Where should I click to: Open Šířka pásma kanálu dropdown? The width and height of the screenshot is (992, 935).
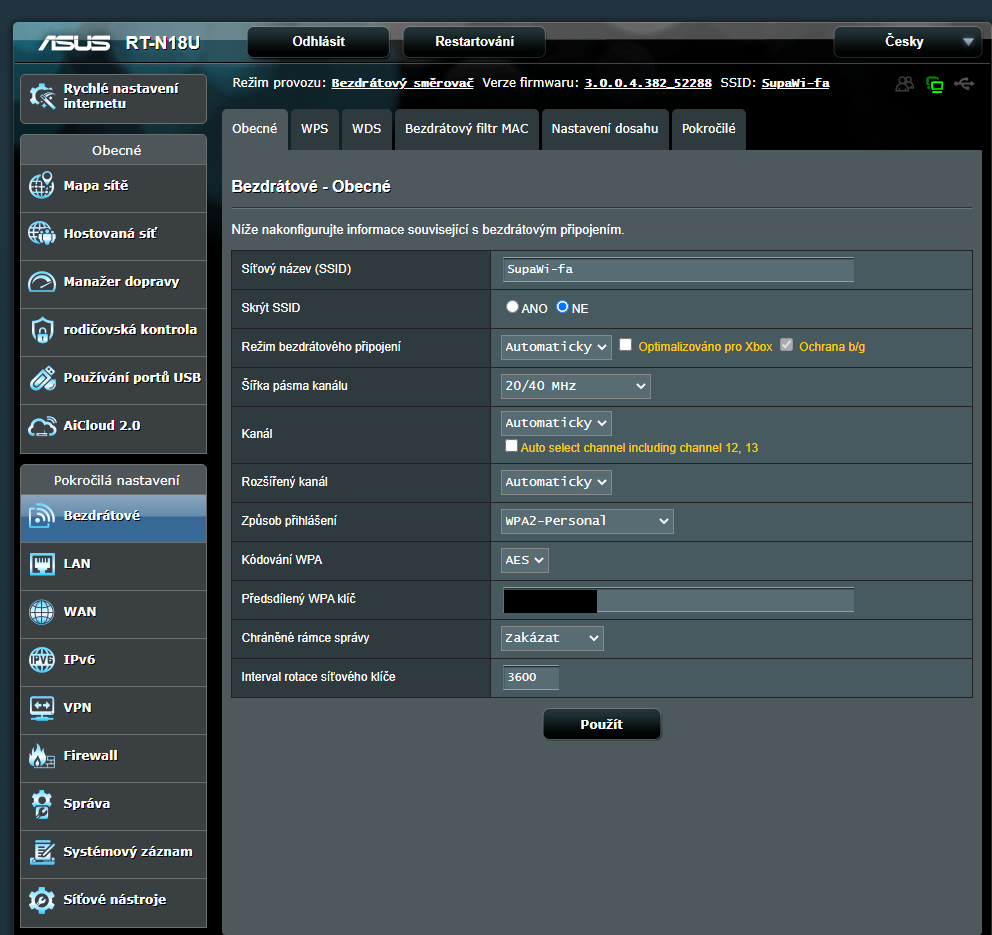click(x=575, y=386)
